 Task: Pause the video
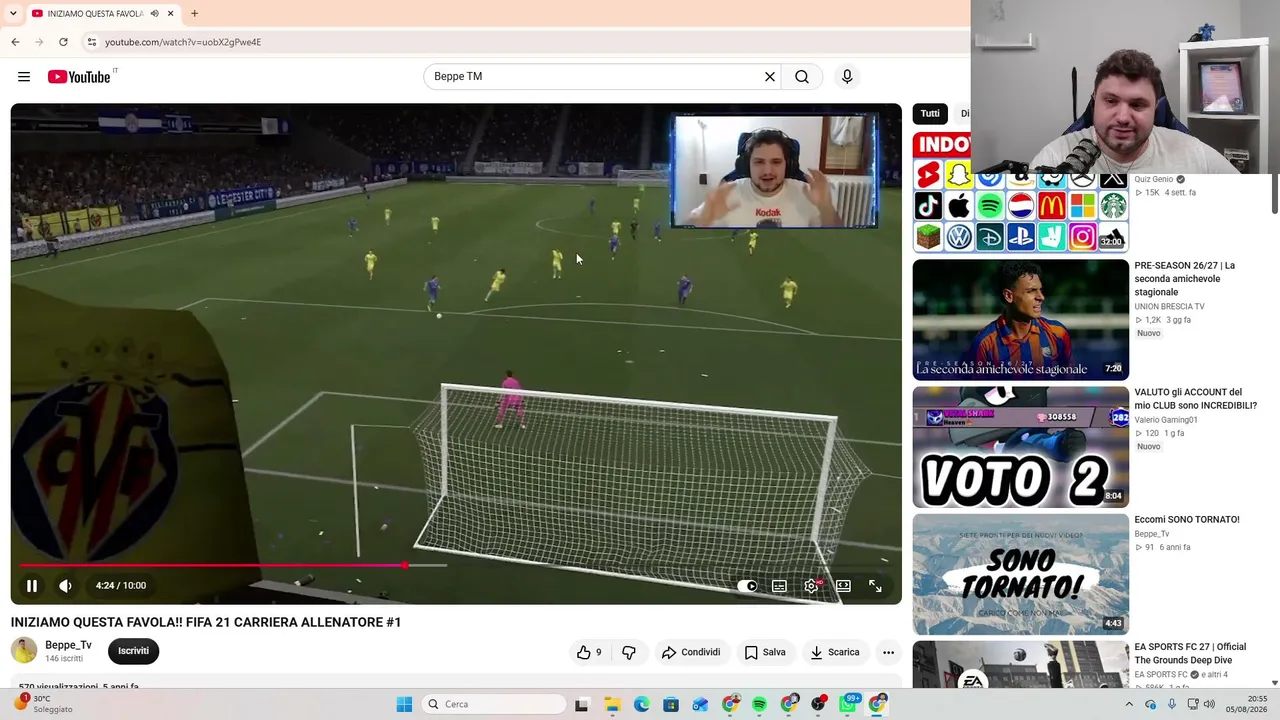pos(32,586)
